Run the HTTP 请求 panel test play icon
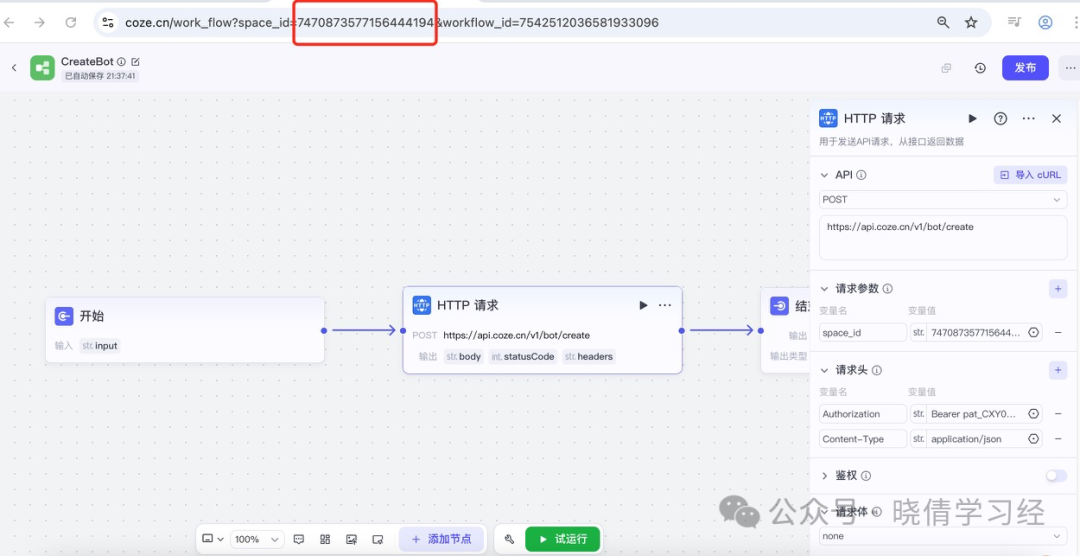 (x=973, y=119)
